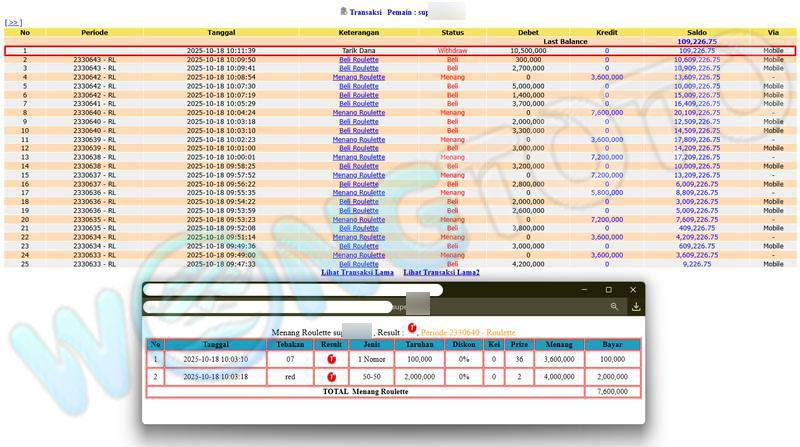Click the Prize column header in popup
800x447 pixels.
pos(519,344)
